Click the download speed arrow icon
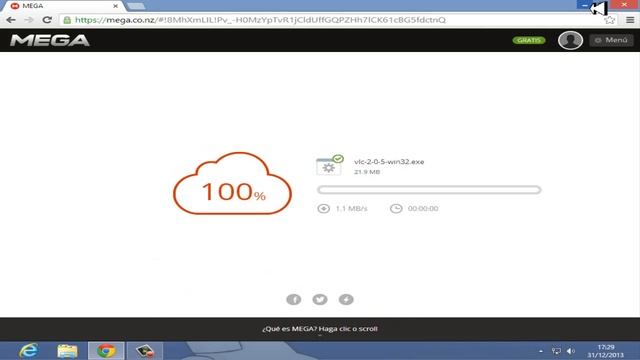The width and height of the screenshot is (640, 360). (x=323, y=209)
